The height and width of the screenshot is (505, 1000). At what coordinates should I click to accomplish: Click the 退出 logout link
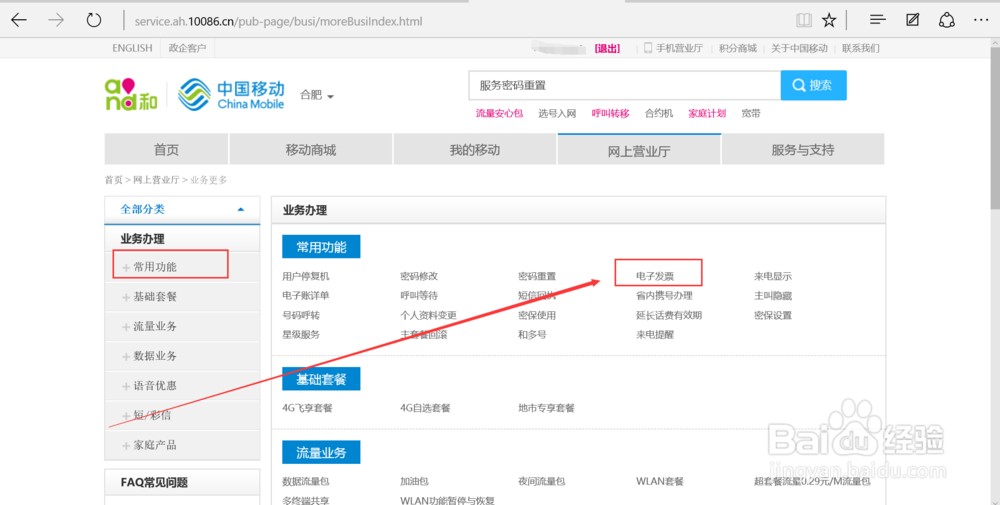(x=607, y=48)
